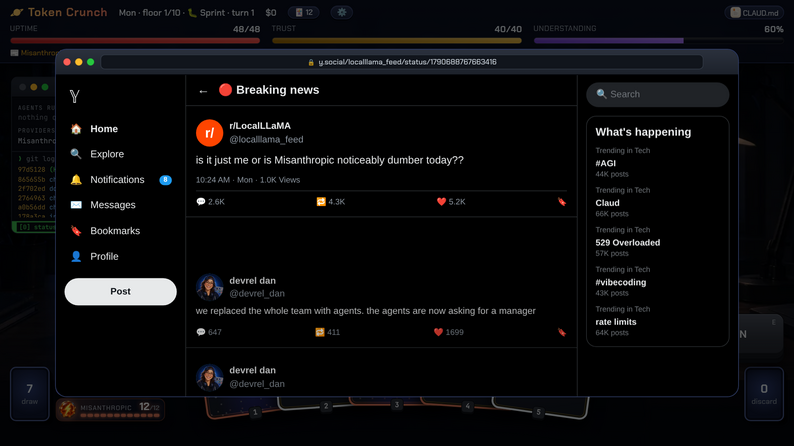Viewport: 794px width, 446px height.
Task: Like the r/LocalLLaMA post with the heart
Action: (x=451, y=201)
